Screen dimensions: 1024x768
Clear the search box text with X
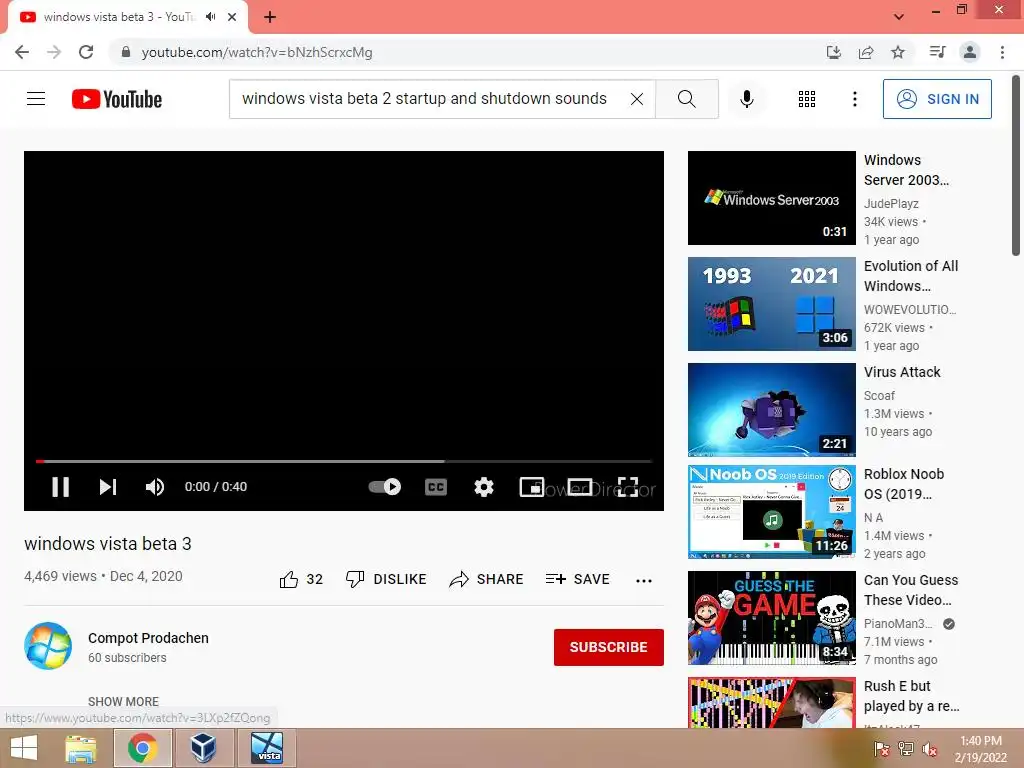pyautogui.click(x=637, y=99)
